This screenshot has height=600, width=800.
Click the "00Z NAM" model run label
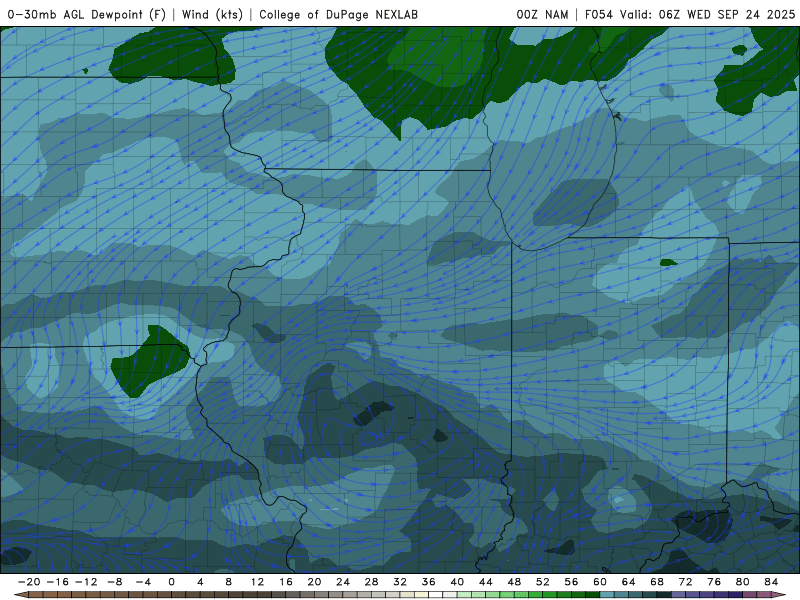coord(542,14)
